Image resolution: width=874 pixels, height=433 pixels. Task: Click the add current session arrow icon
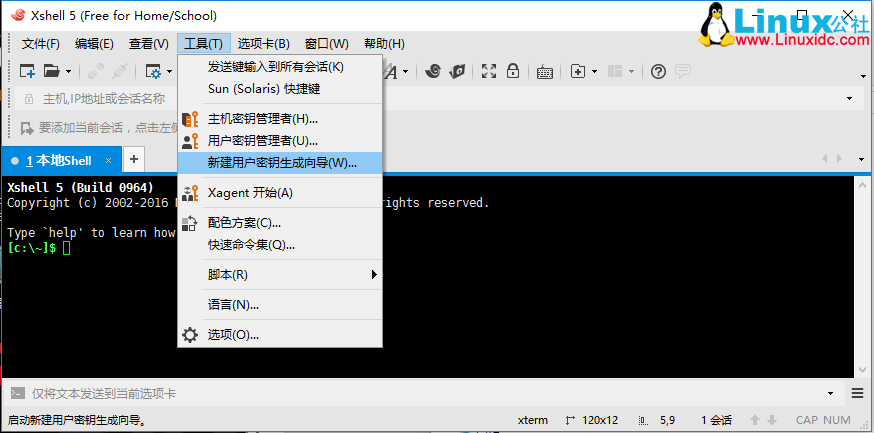27,128
